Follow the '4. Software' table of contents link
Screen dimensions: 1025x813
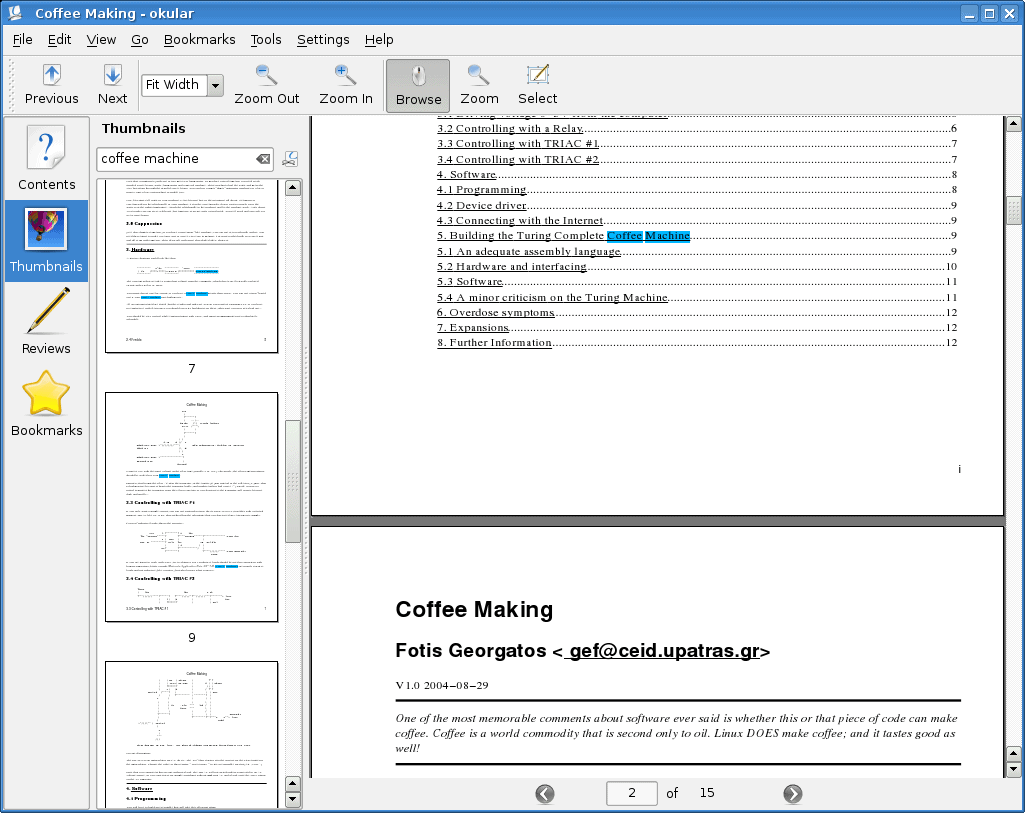click(x=466, y=174)
